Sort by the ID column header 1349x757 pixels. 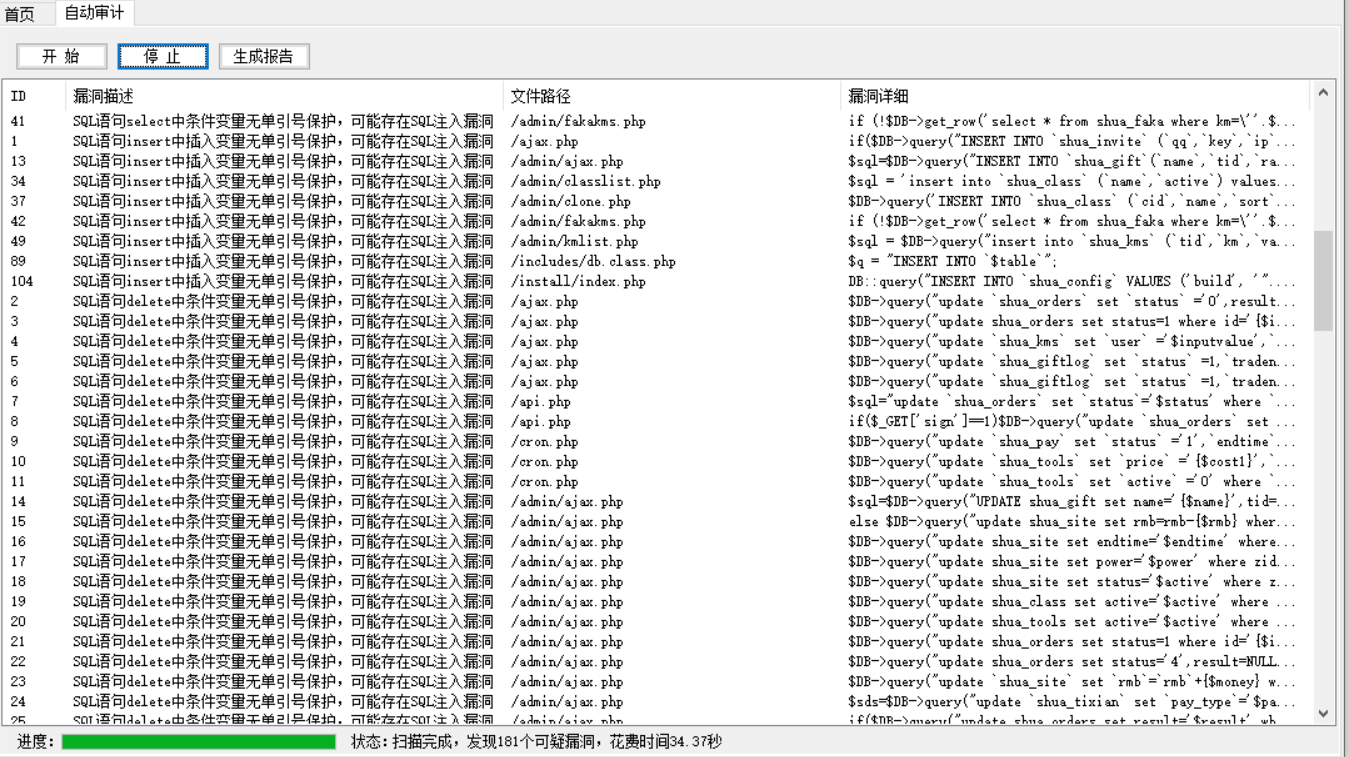click(34, 96)
